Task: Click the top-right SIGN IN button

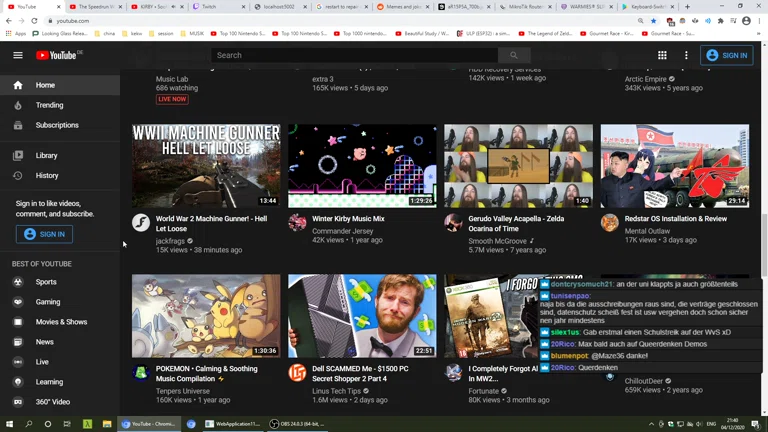Action: pos(727,55)
